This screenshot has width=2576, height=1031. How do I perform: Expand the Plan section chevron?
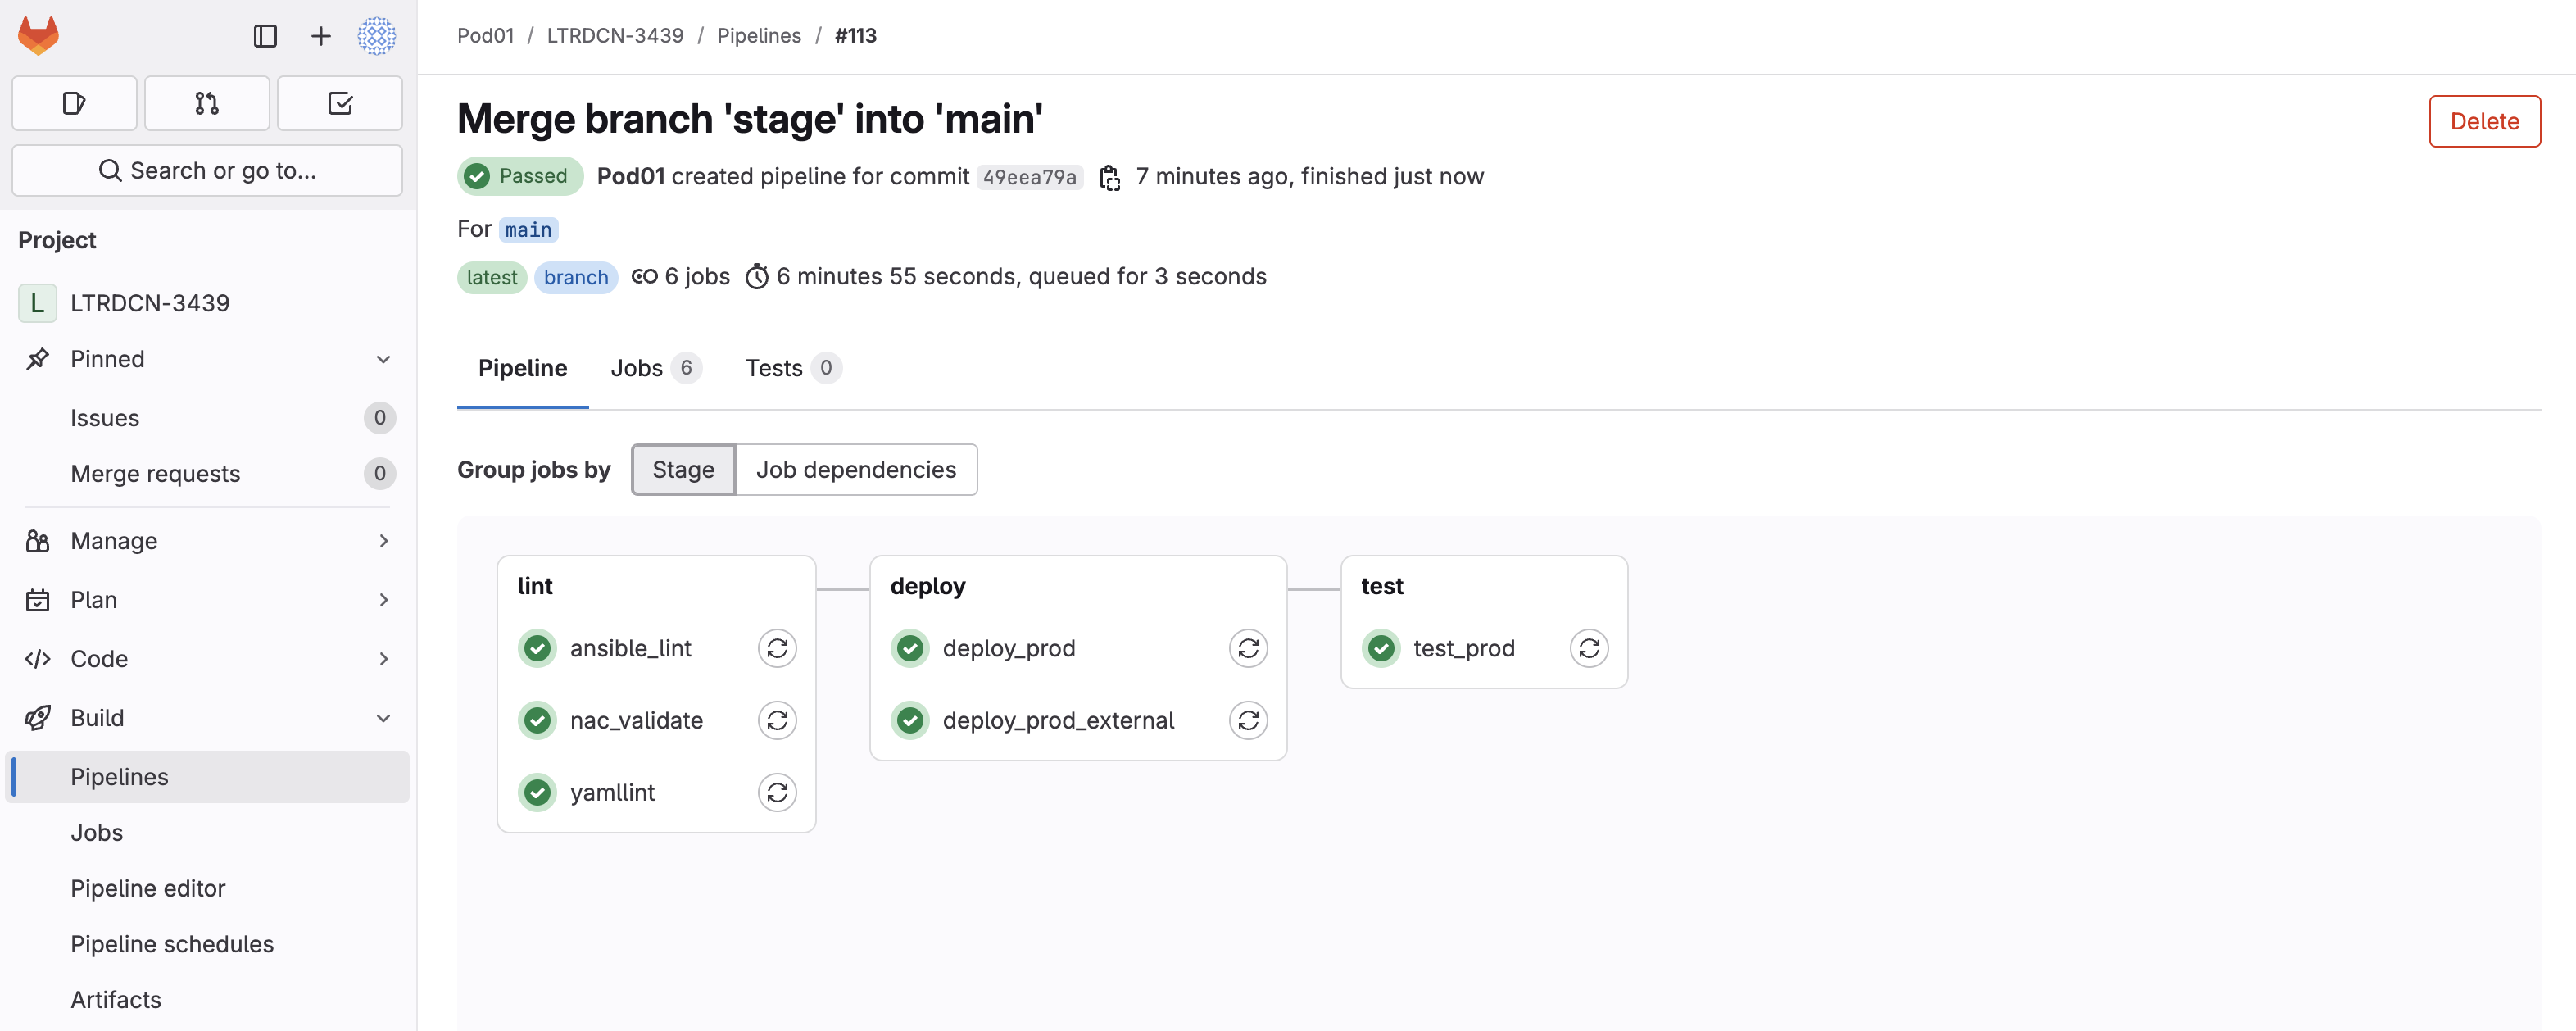pos(383,600)
